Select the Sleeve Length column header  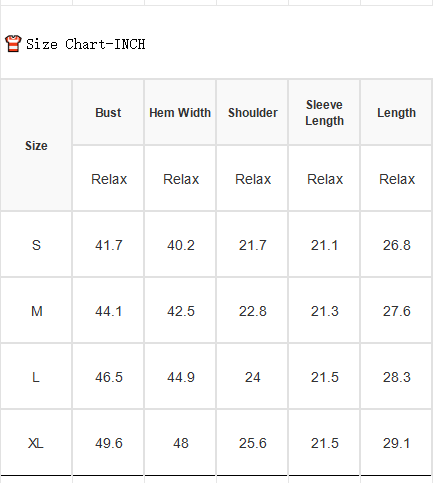point(324,113)
